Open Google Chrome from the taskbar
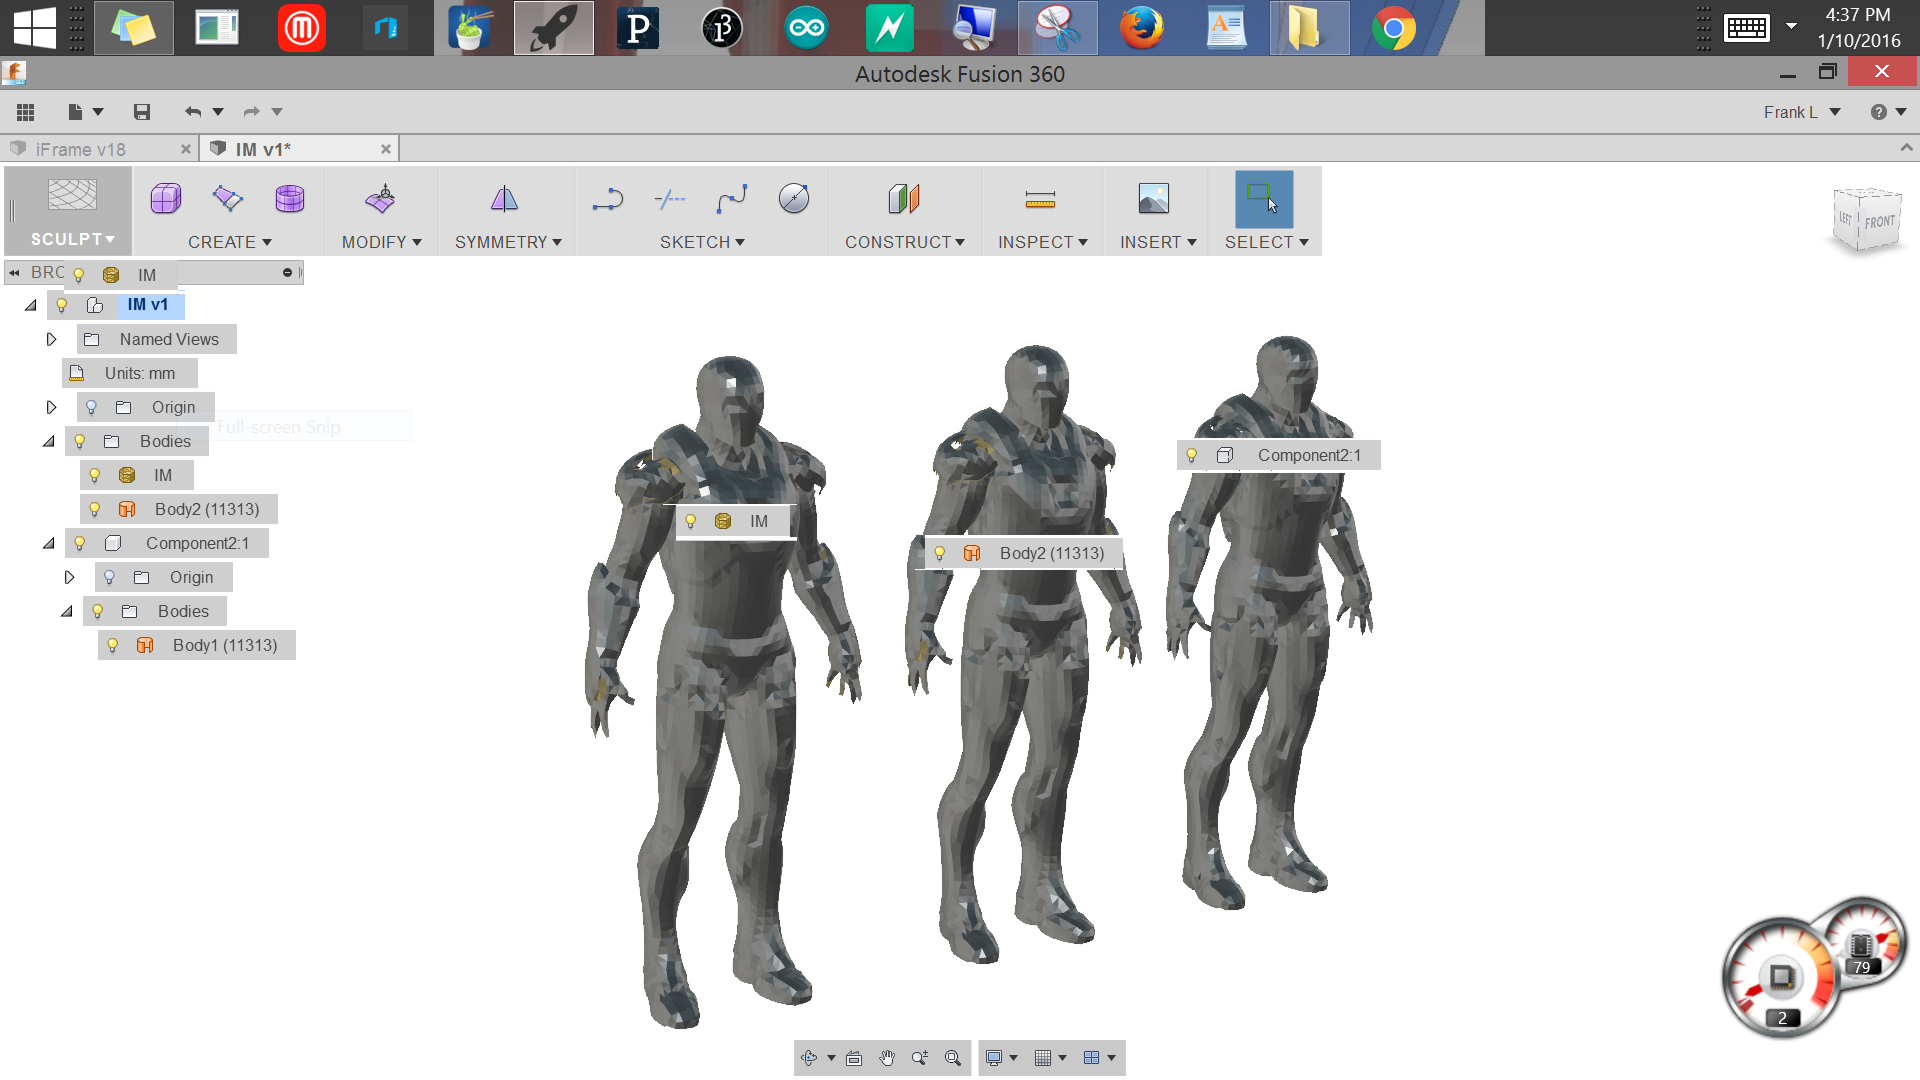The height and width of the screenshot is (1080, 1920). pyautogui.click(x=1394, y=28)
